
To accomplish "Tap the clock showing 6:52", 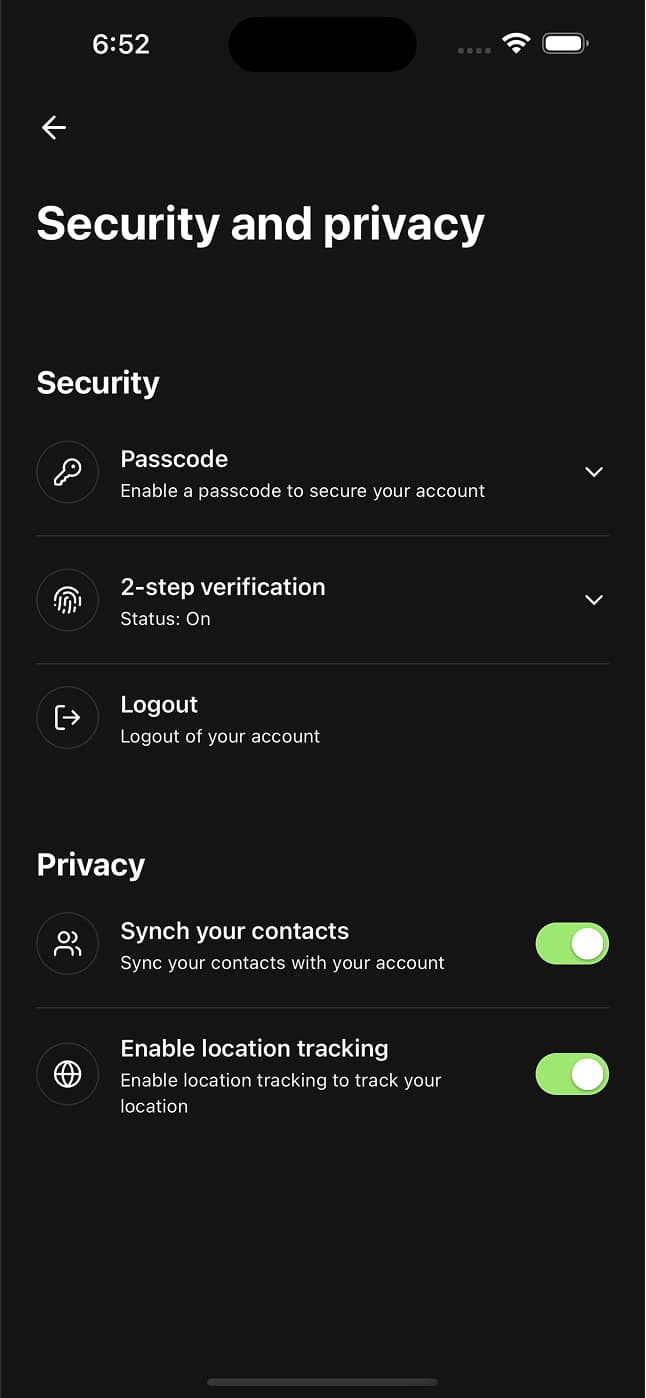I will [121, 44].
